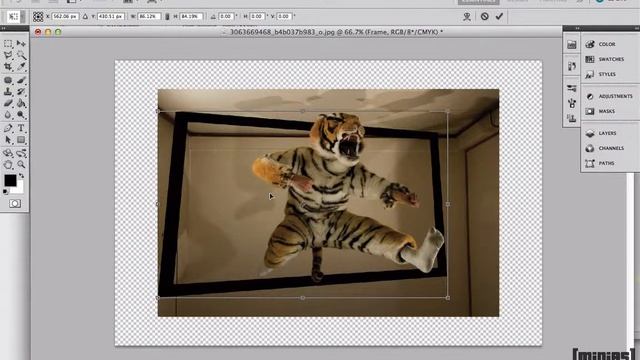
Task: Toggle Quick Mask mode
Action: (15, 203)
